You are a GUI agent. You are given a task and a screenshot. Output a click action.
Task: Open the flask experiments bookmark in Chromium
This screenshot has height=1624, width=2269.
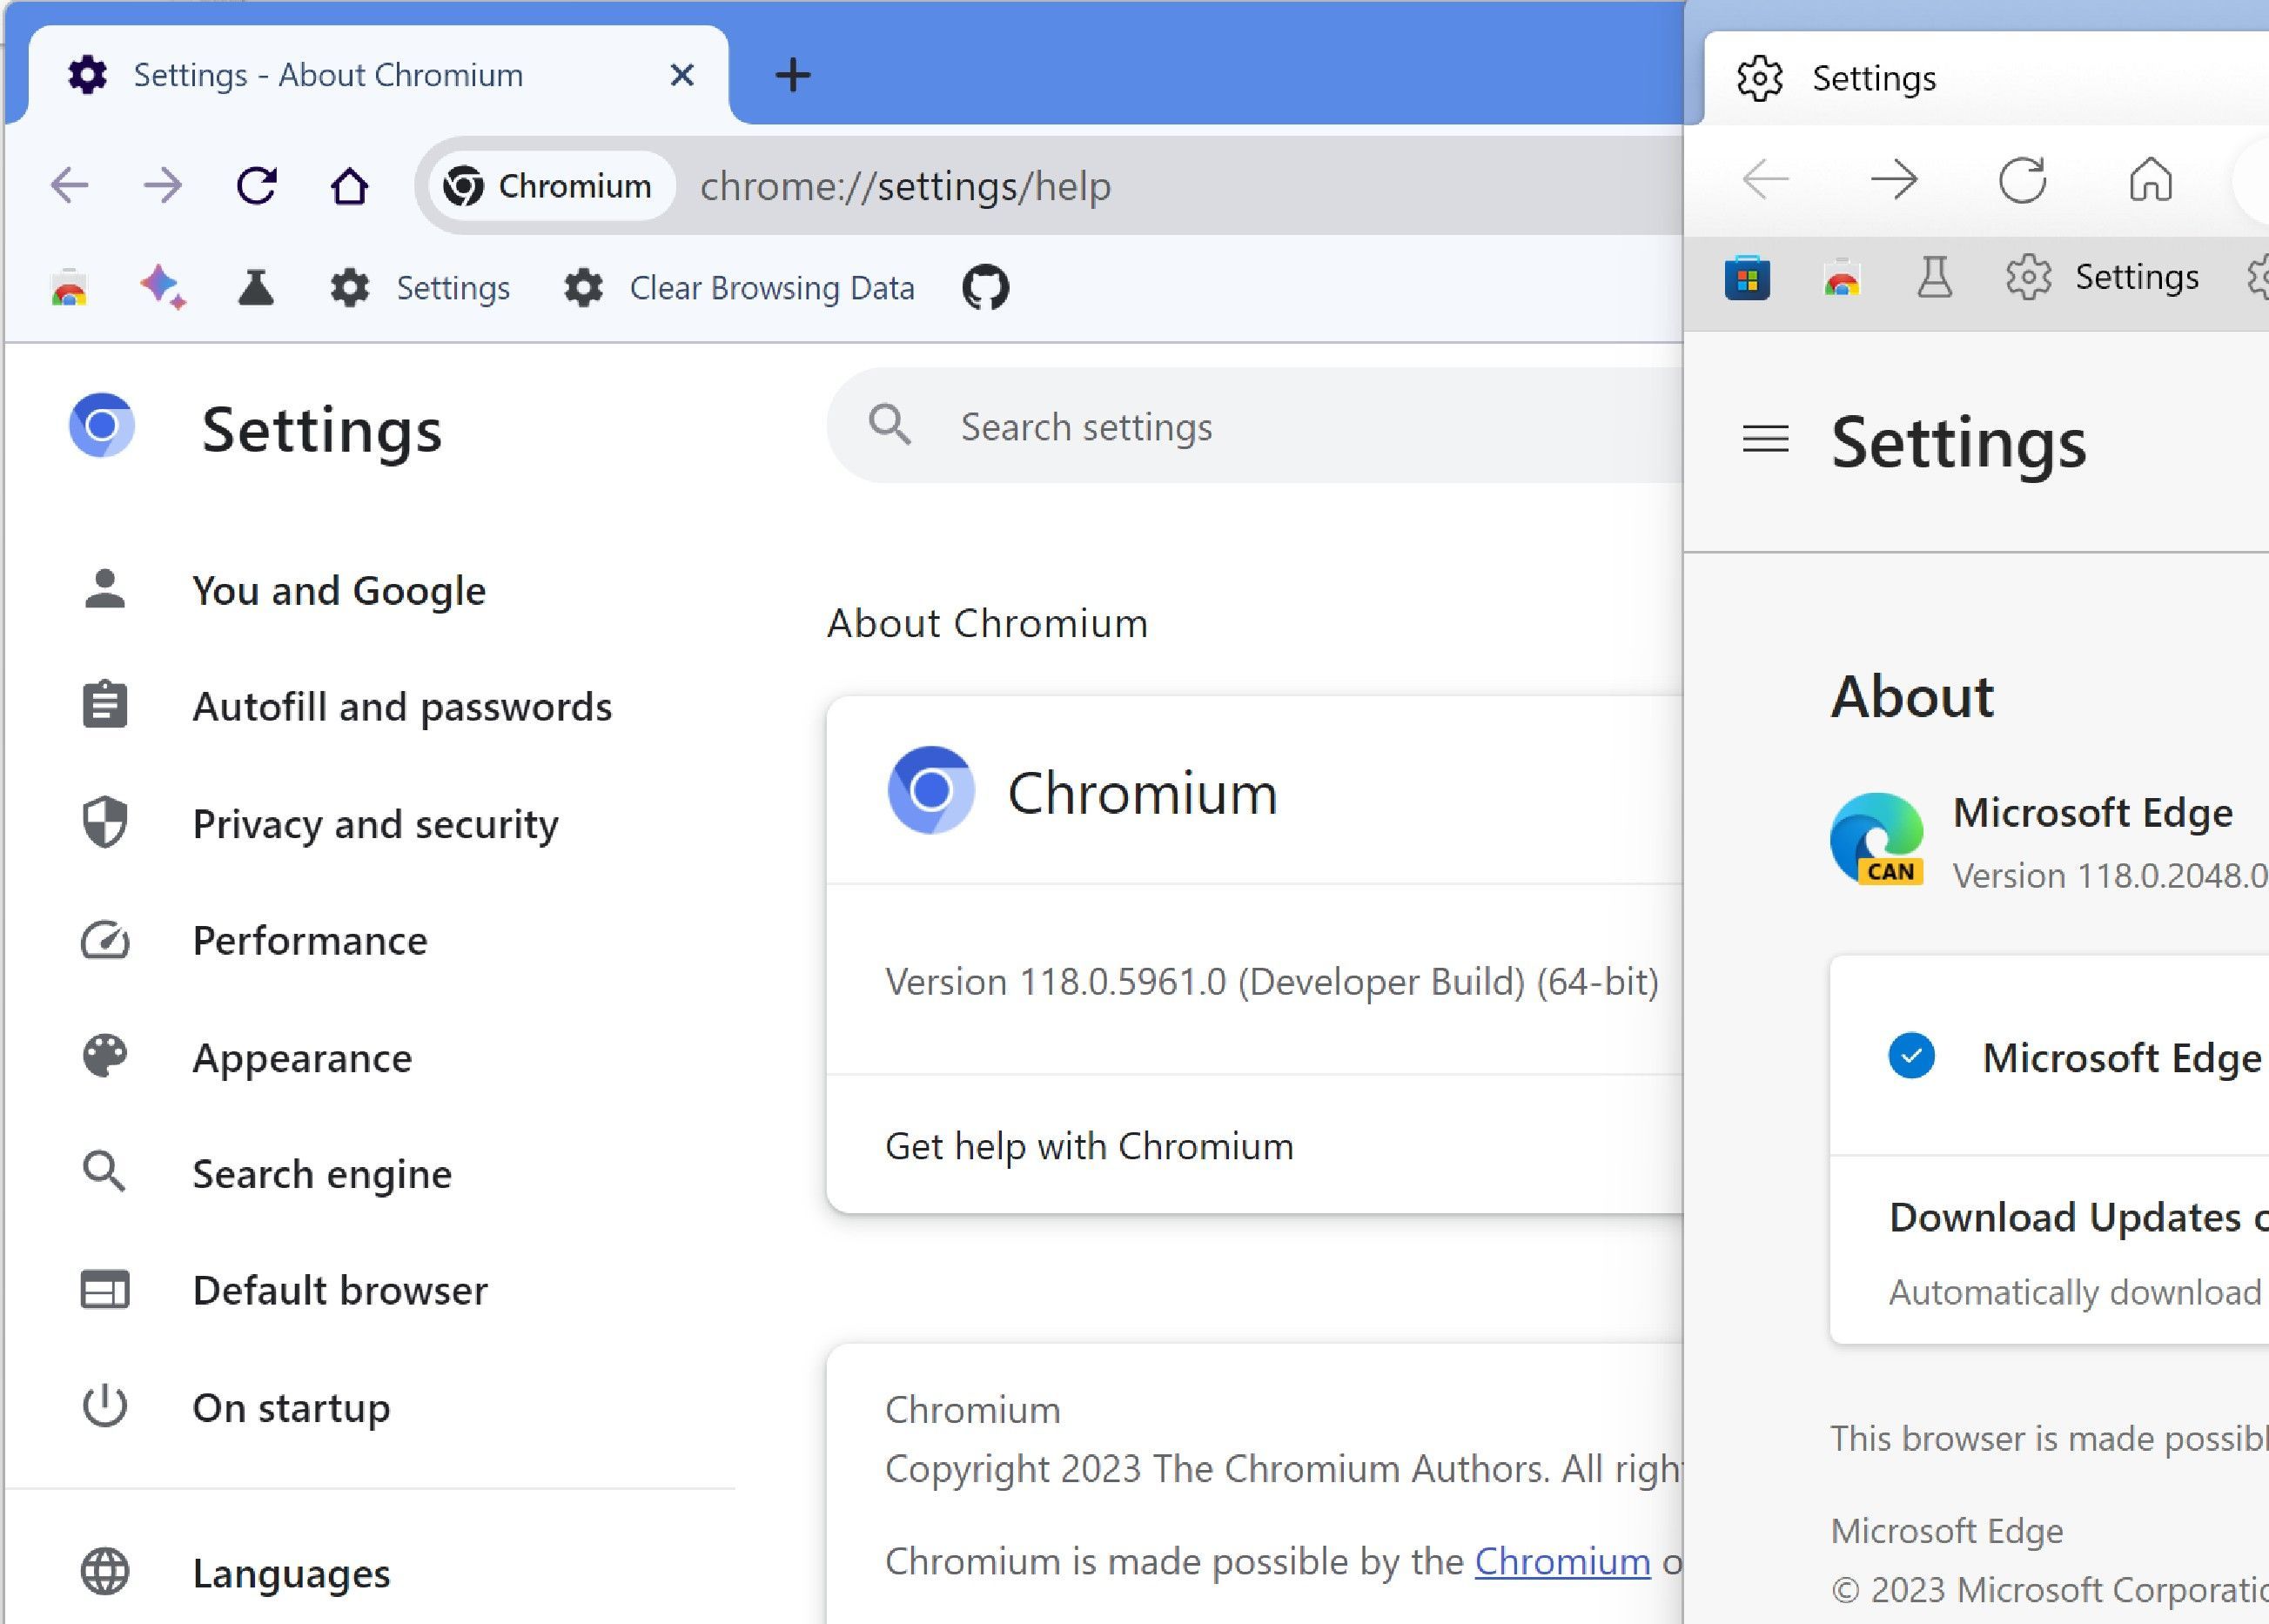click(256, 288)
